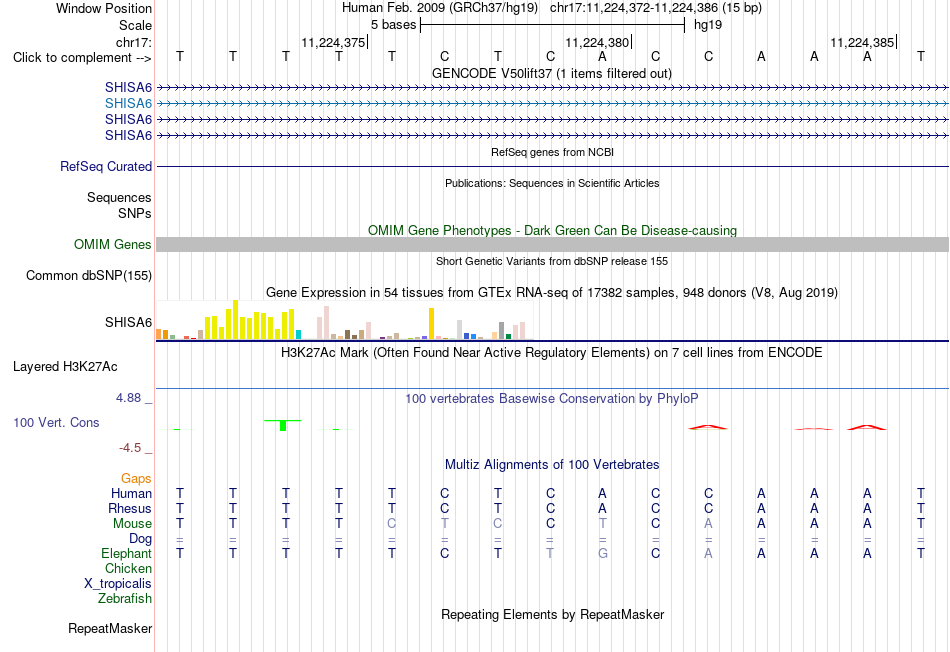Select the light-blue SHISA6 transcript label
This screenshot has width=950, height=652.
pyautogui.click(x=128, y=103)
